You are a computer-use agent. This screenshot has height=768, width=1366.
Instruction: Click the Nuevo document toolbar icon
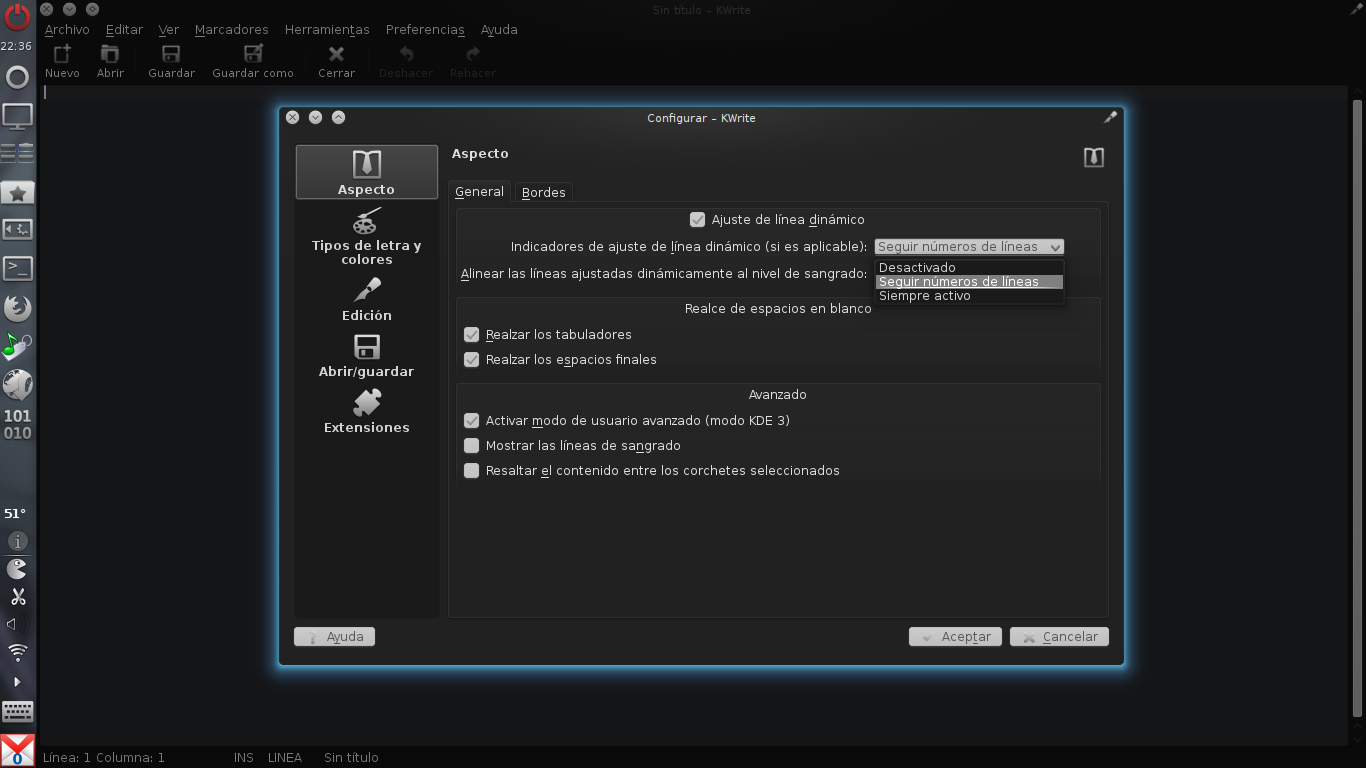[x=62, y=55]
